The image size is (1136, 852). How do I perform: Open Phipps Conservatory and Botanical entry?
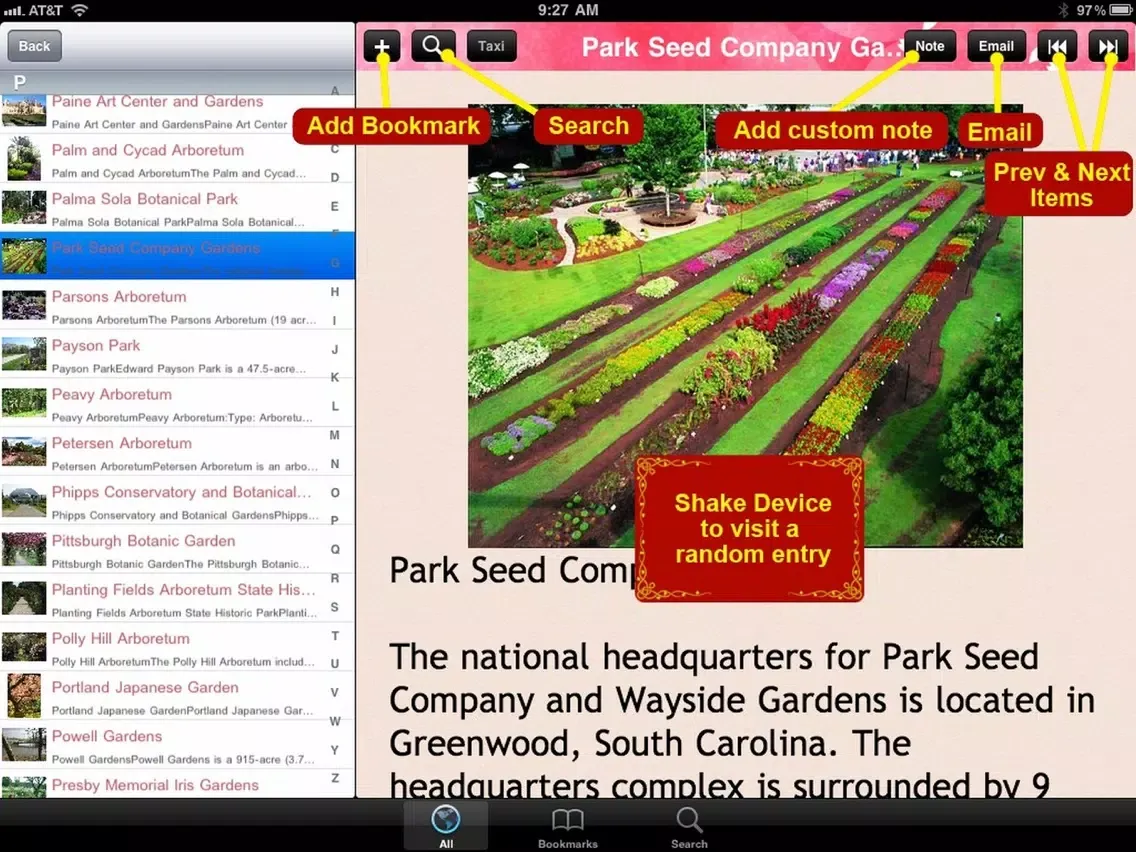click(x=178, y=501)
